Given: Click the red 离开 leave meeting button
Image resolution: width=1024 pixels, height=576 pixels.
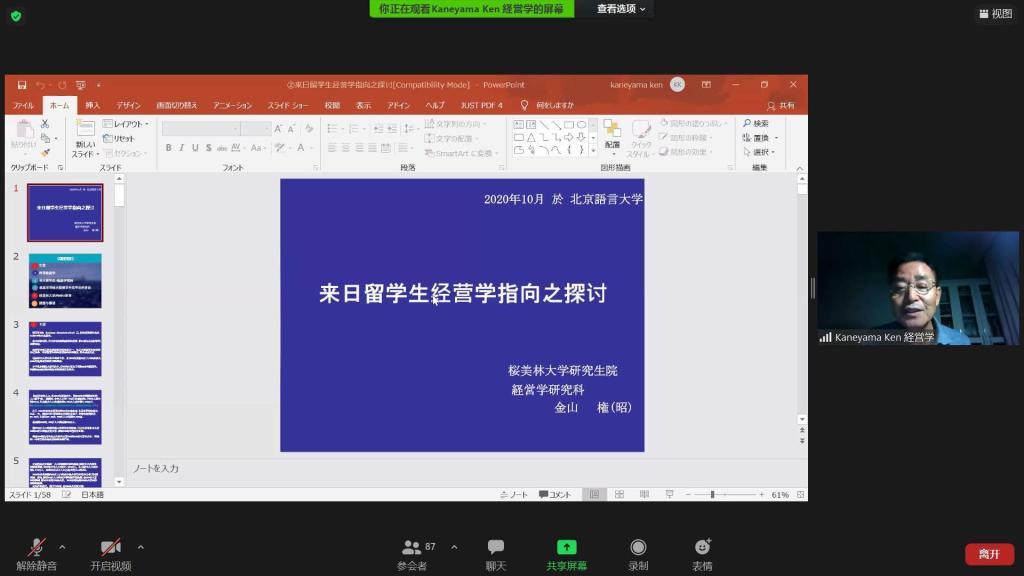Looking at the screenshot, I should tap(988, 554).
